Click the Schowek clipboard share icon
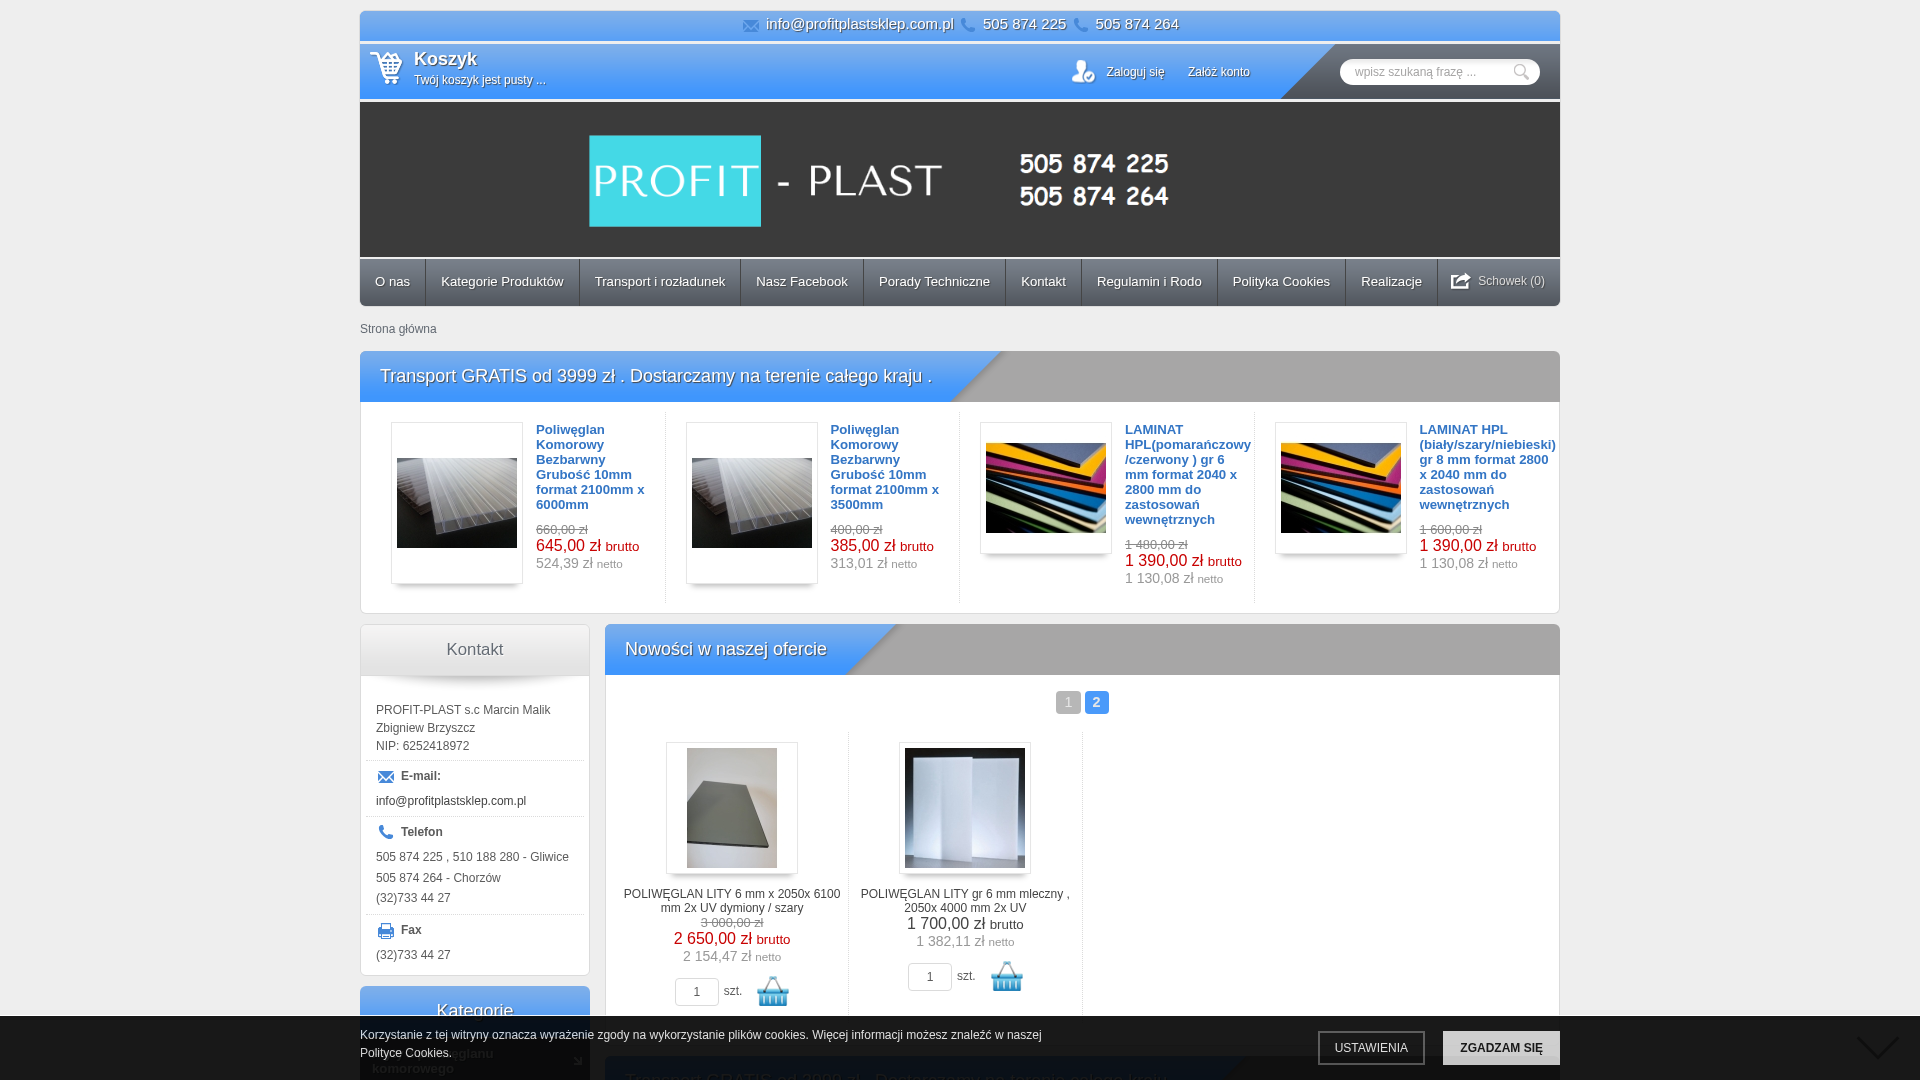 [x=1460, y=281]
